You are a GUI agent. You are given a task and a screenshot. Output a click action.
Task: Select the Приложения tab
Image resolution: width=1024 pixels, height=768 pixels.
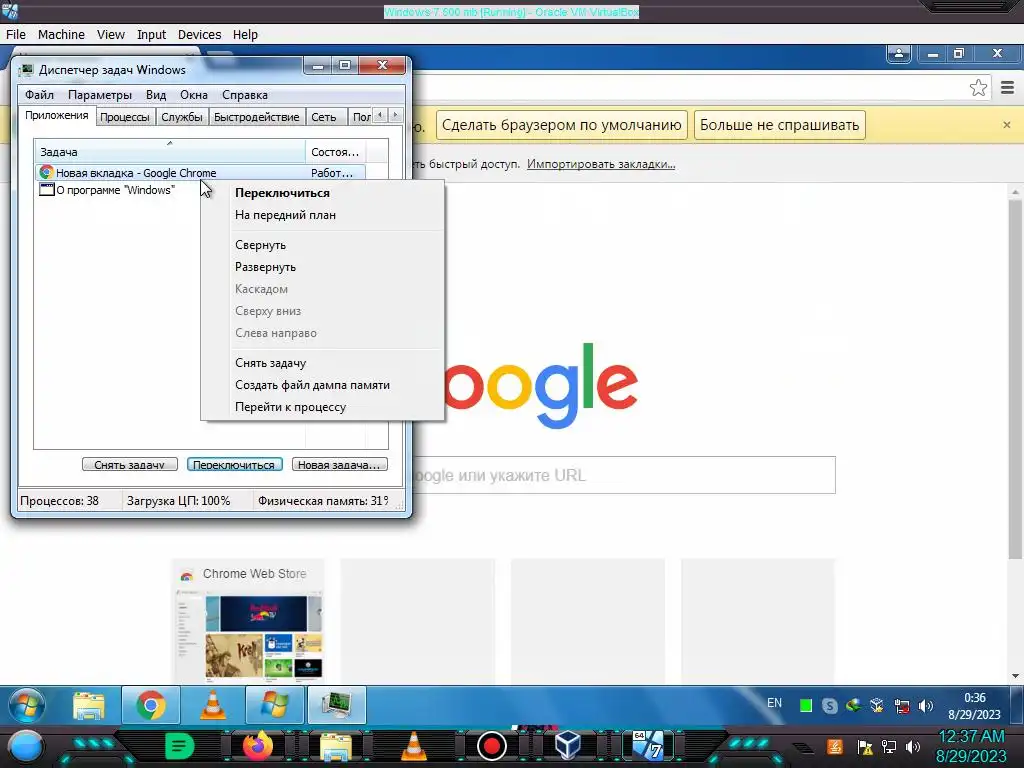(57, 116)
